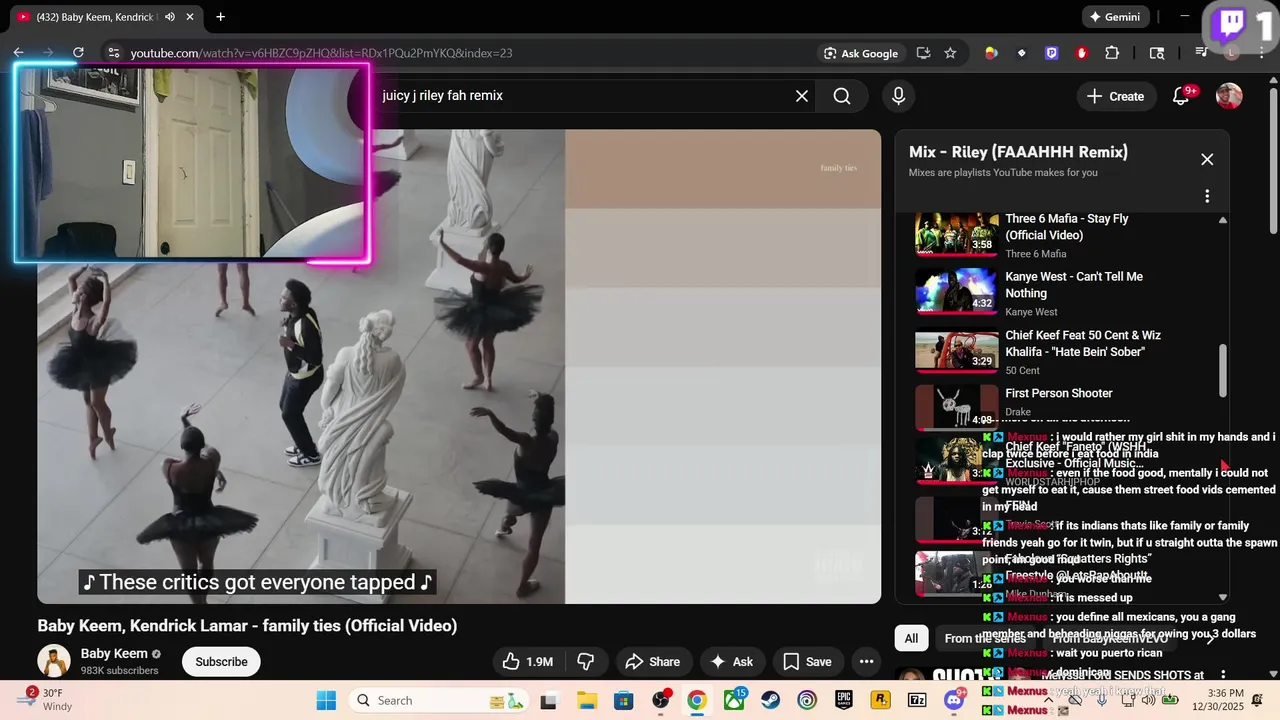Screen dimensions: 1280x720
Task: Open Baby Keem channel avatar
Action: (x=54, y=661)
